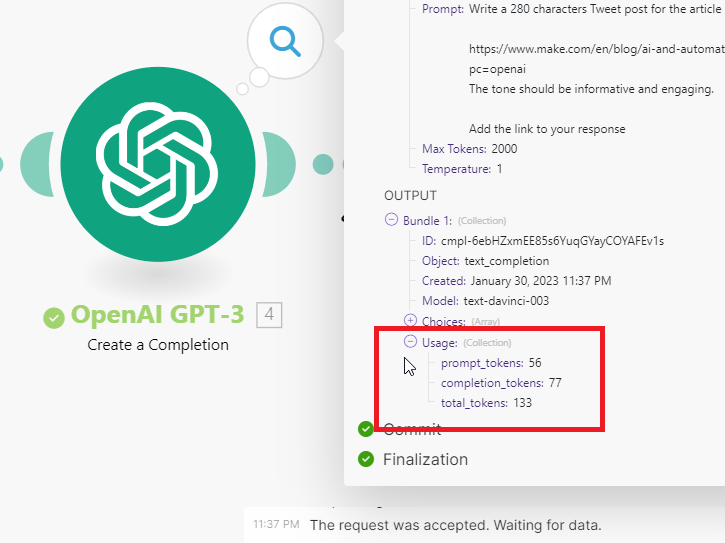Click the Prompt field label
This screenshot has width=725, height=543.
point(443,9)
